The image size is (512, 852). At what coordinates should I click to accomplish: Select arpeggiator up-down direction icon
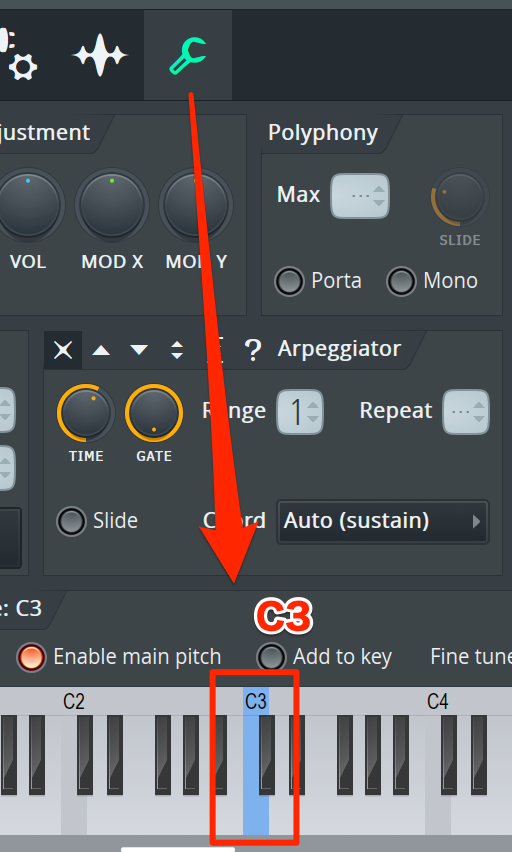pos(177,350)
